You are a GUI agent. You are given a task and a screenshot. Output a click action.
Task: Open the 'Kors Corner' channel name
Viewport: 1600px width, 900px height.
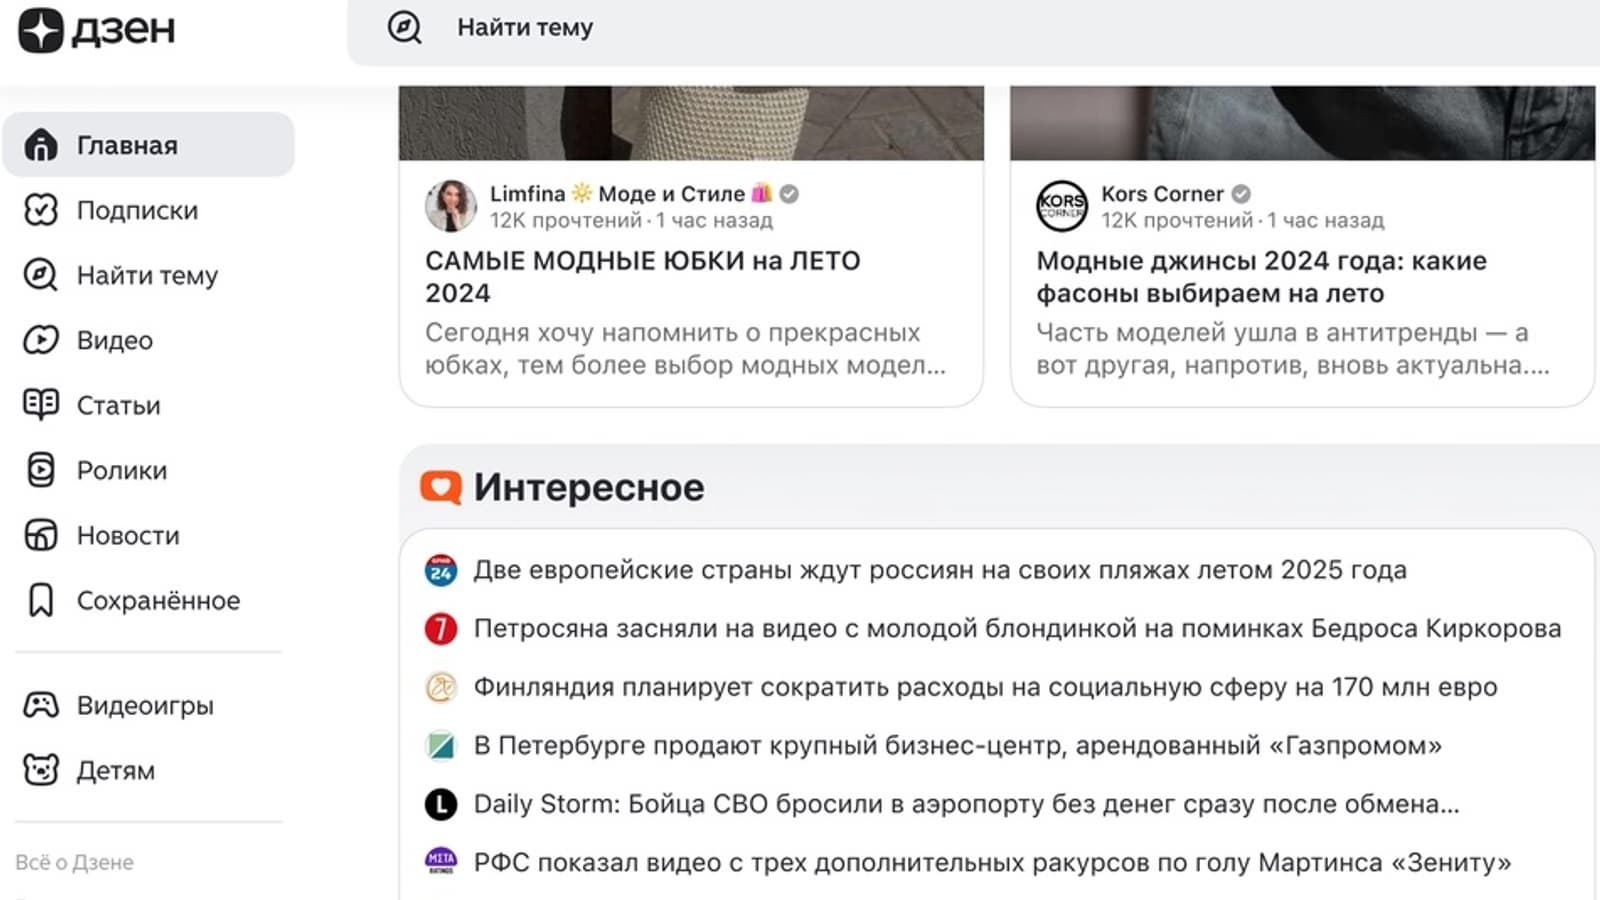point(1162,194)
